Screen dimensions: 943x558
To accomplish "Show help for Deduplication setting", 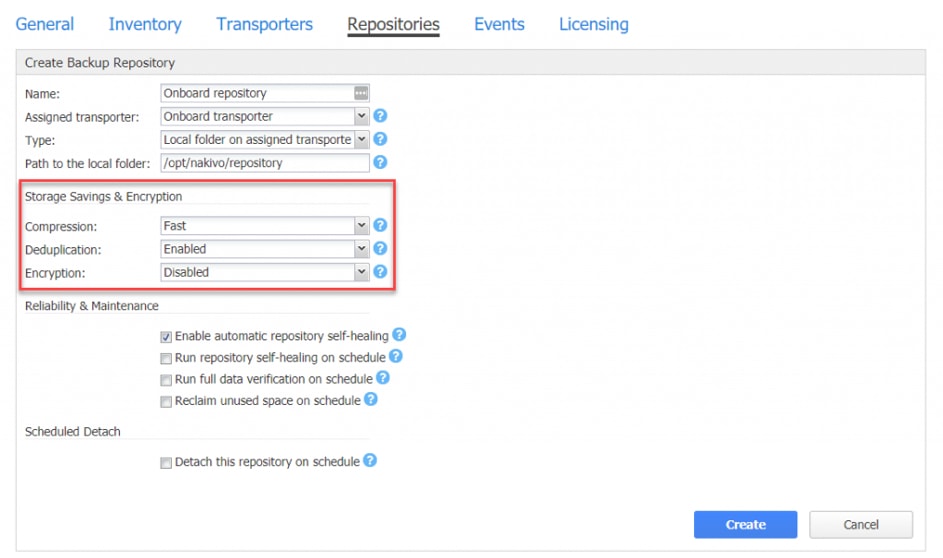I will (x=380, y=248).
